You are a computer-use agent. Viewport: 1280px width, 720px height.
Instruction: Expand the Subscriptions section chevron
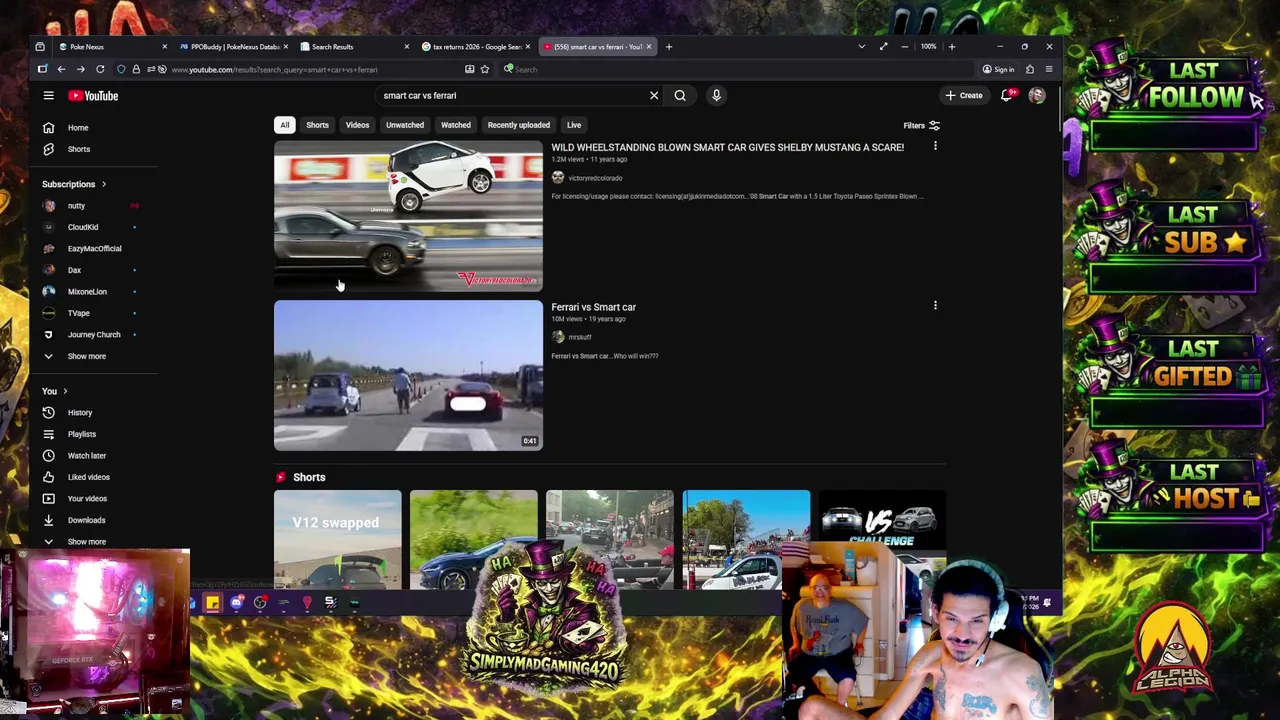(x=103, y=184)
